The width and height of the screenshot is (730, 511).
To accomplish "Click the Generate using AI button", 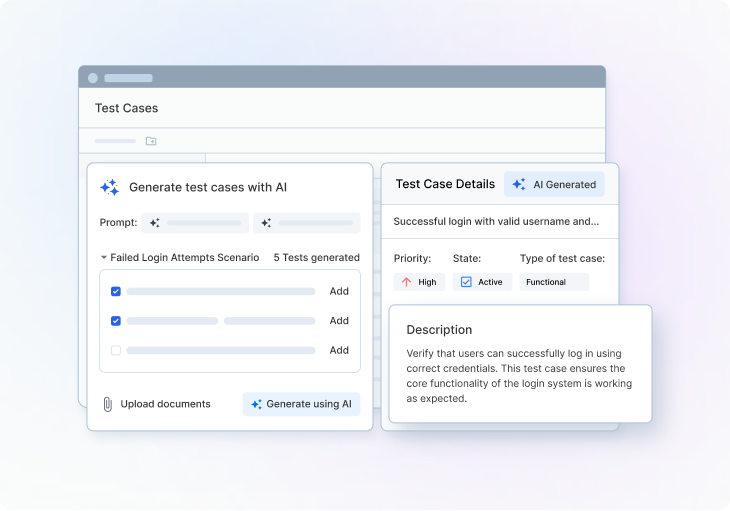I will pyautogui.click(x=301, y=404).
